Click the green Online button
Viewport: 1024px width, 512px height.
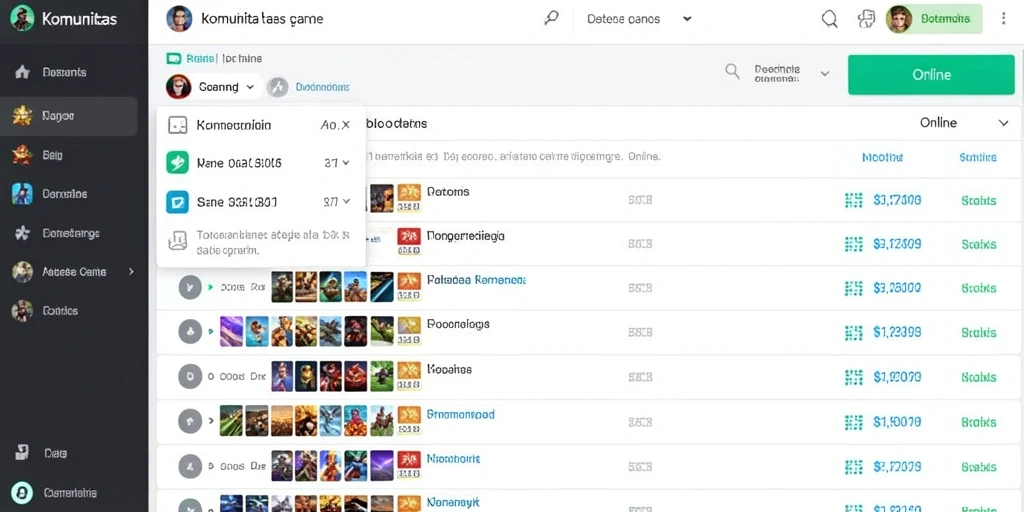pos(931,74)
